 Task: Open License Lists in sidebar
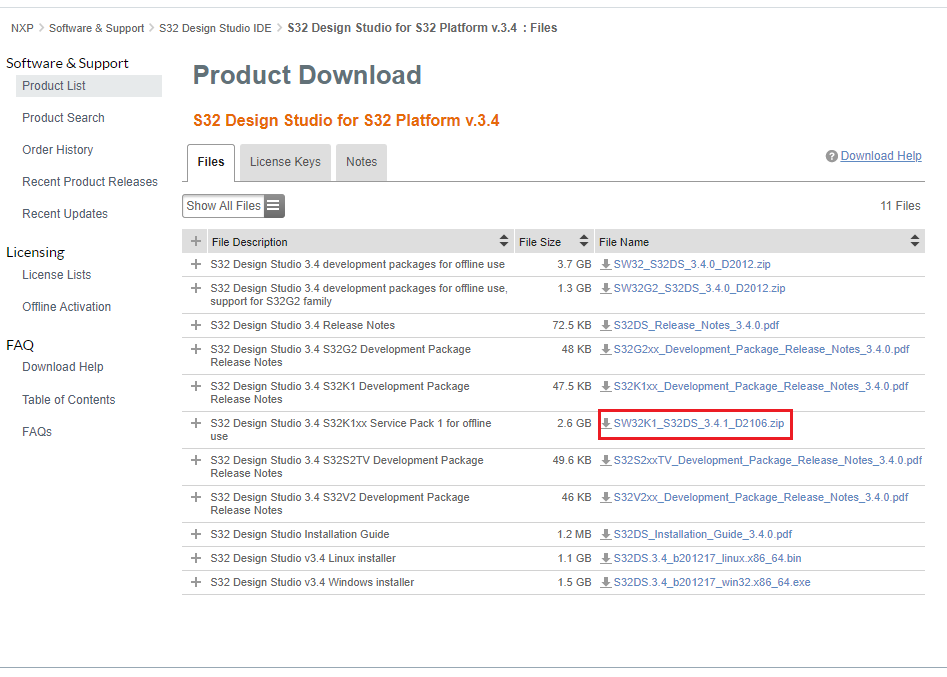coord(57,275)
